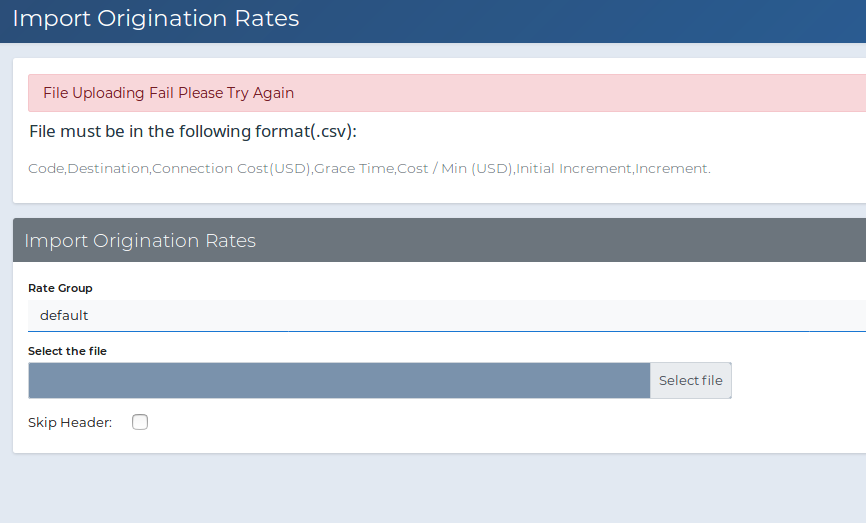Click Connection Cost(USD) in the format line

[231, 168]
